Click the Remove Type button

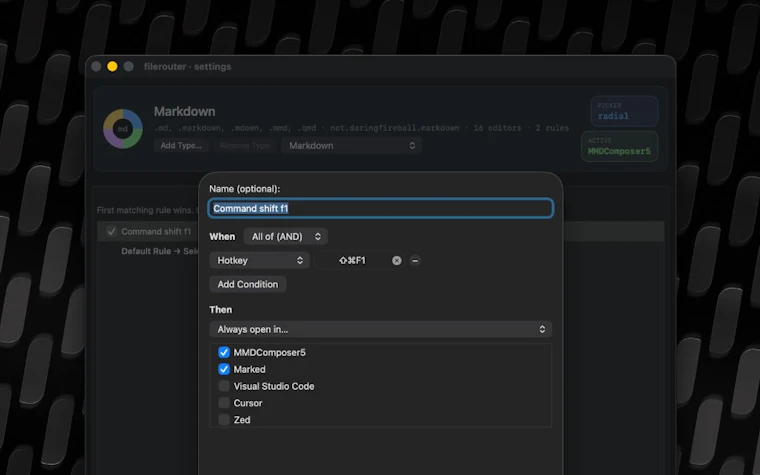pos(244,145)
